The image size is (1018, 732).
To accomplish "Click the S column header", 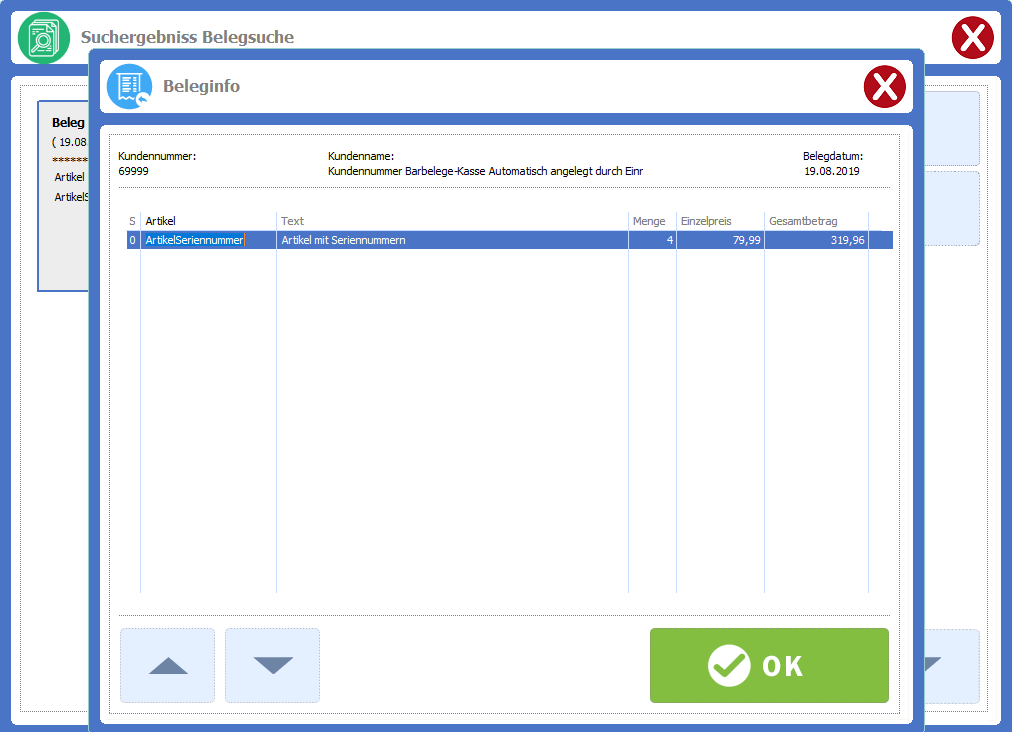I will pos(133,221).
